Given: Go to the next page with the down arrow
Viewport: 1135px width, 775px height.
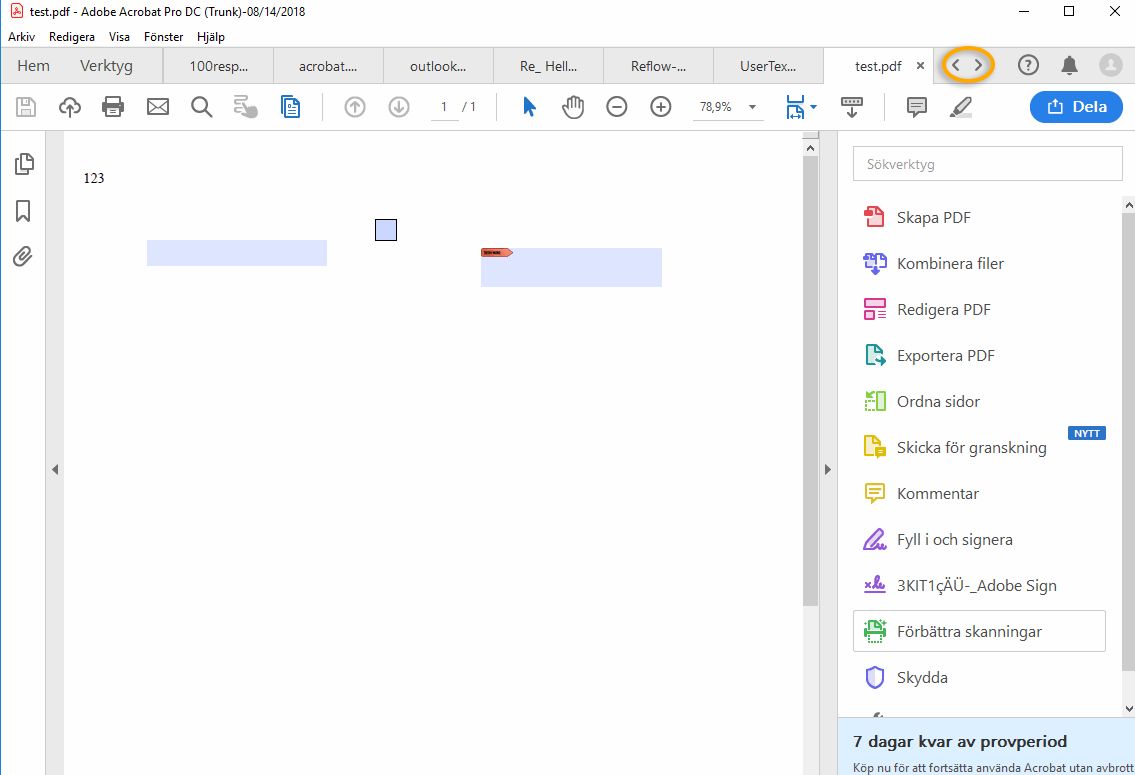Looking at the screenshot, I should point(399,107).
